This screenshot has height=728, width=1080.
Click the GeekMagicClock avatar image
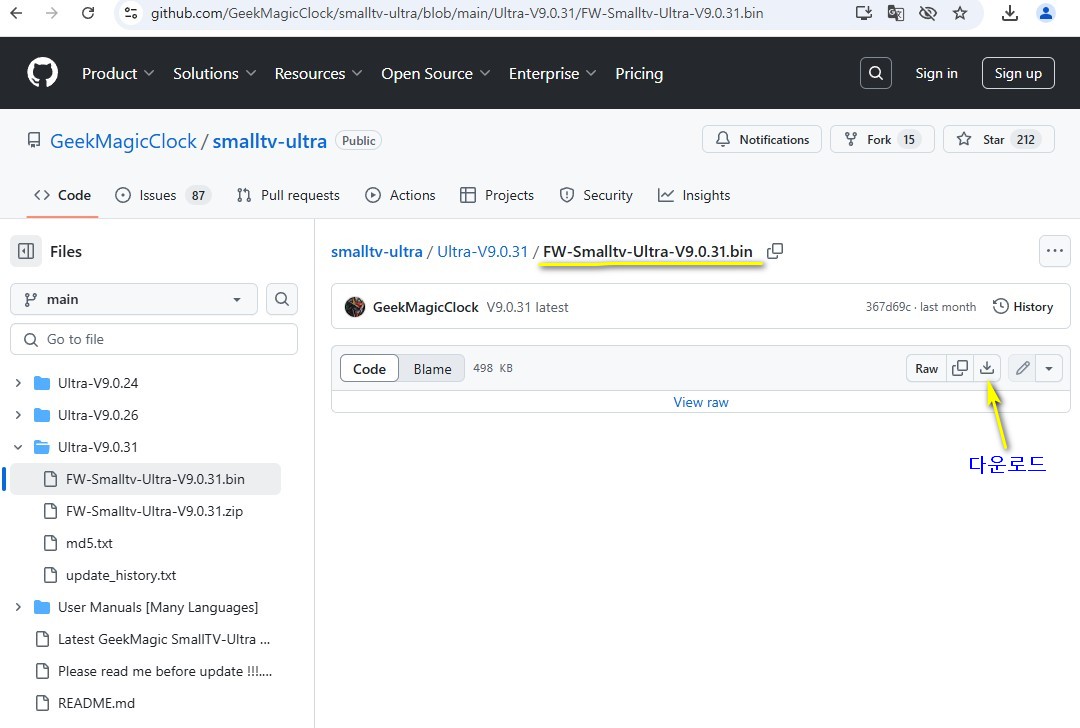click(355, 307)
